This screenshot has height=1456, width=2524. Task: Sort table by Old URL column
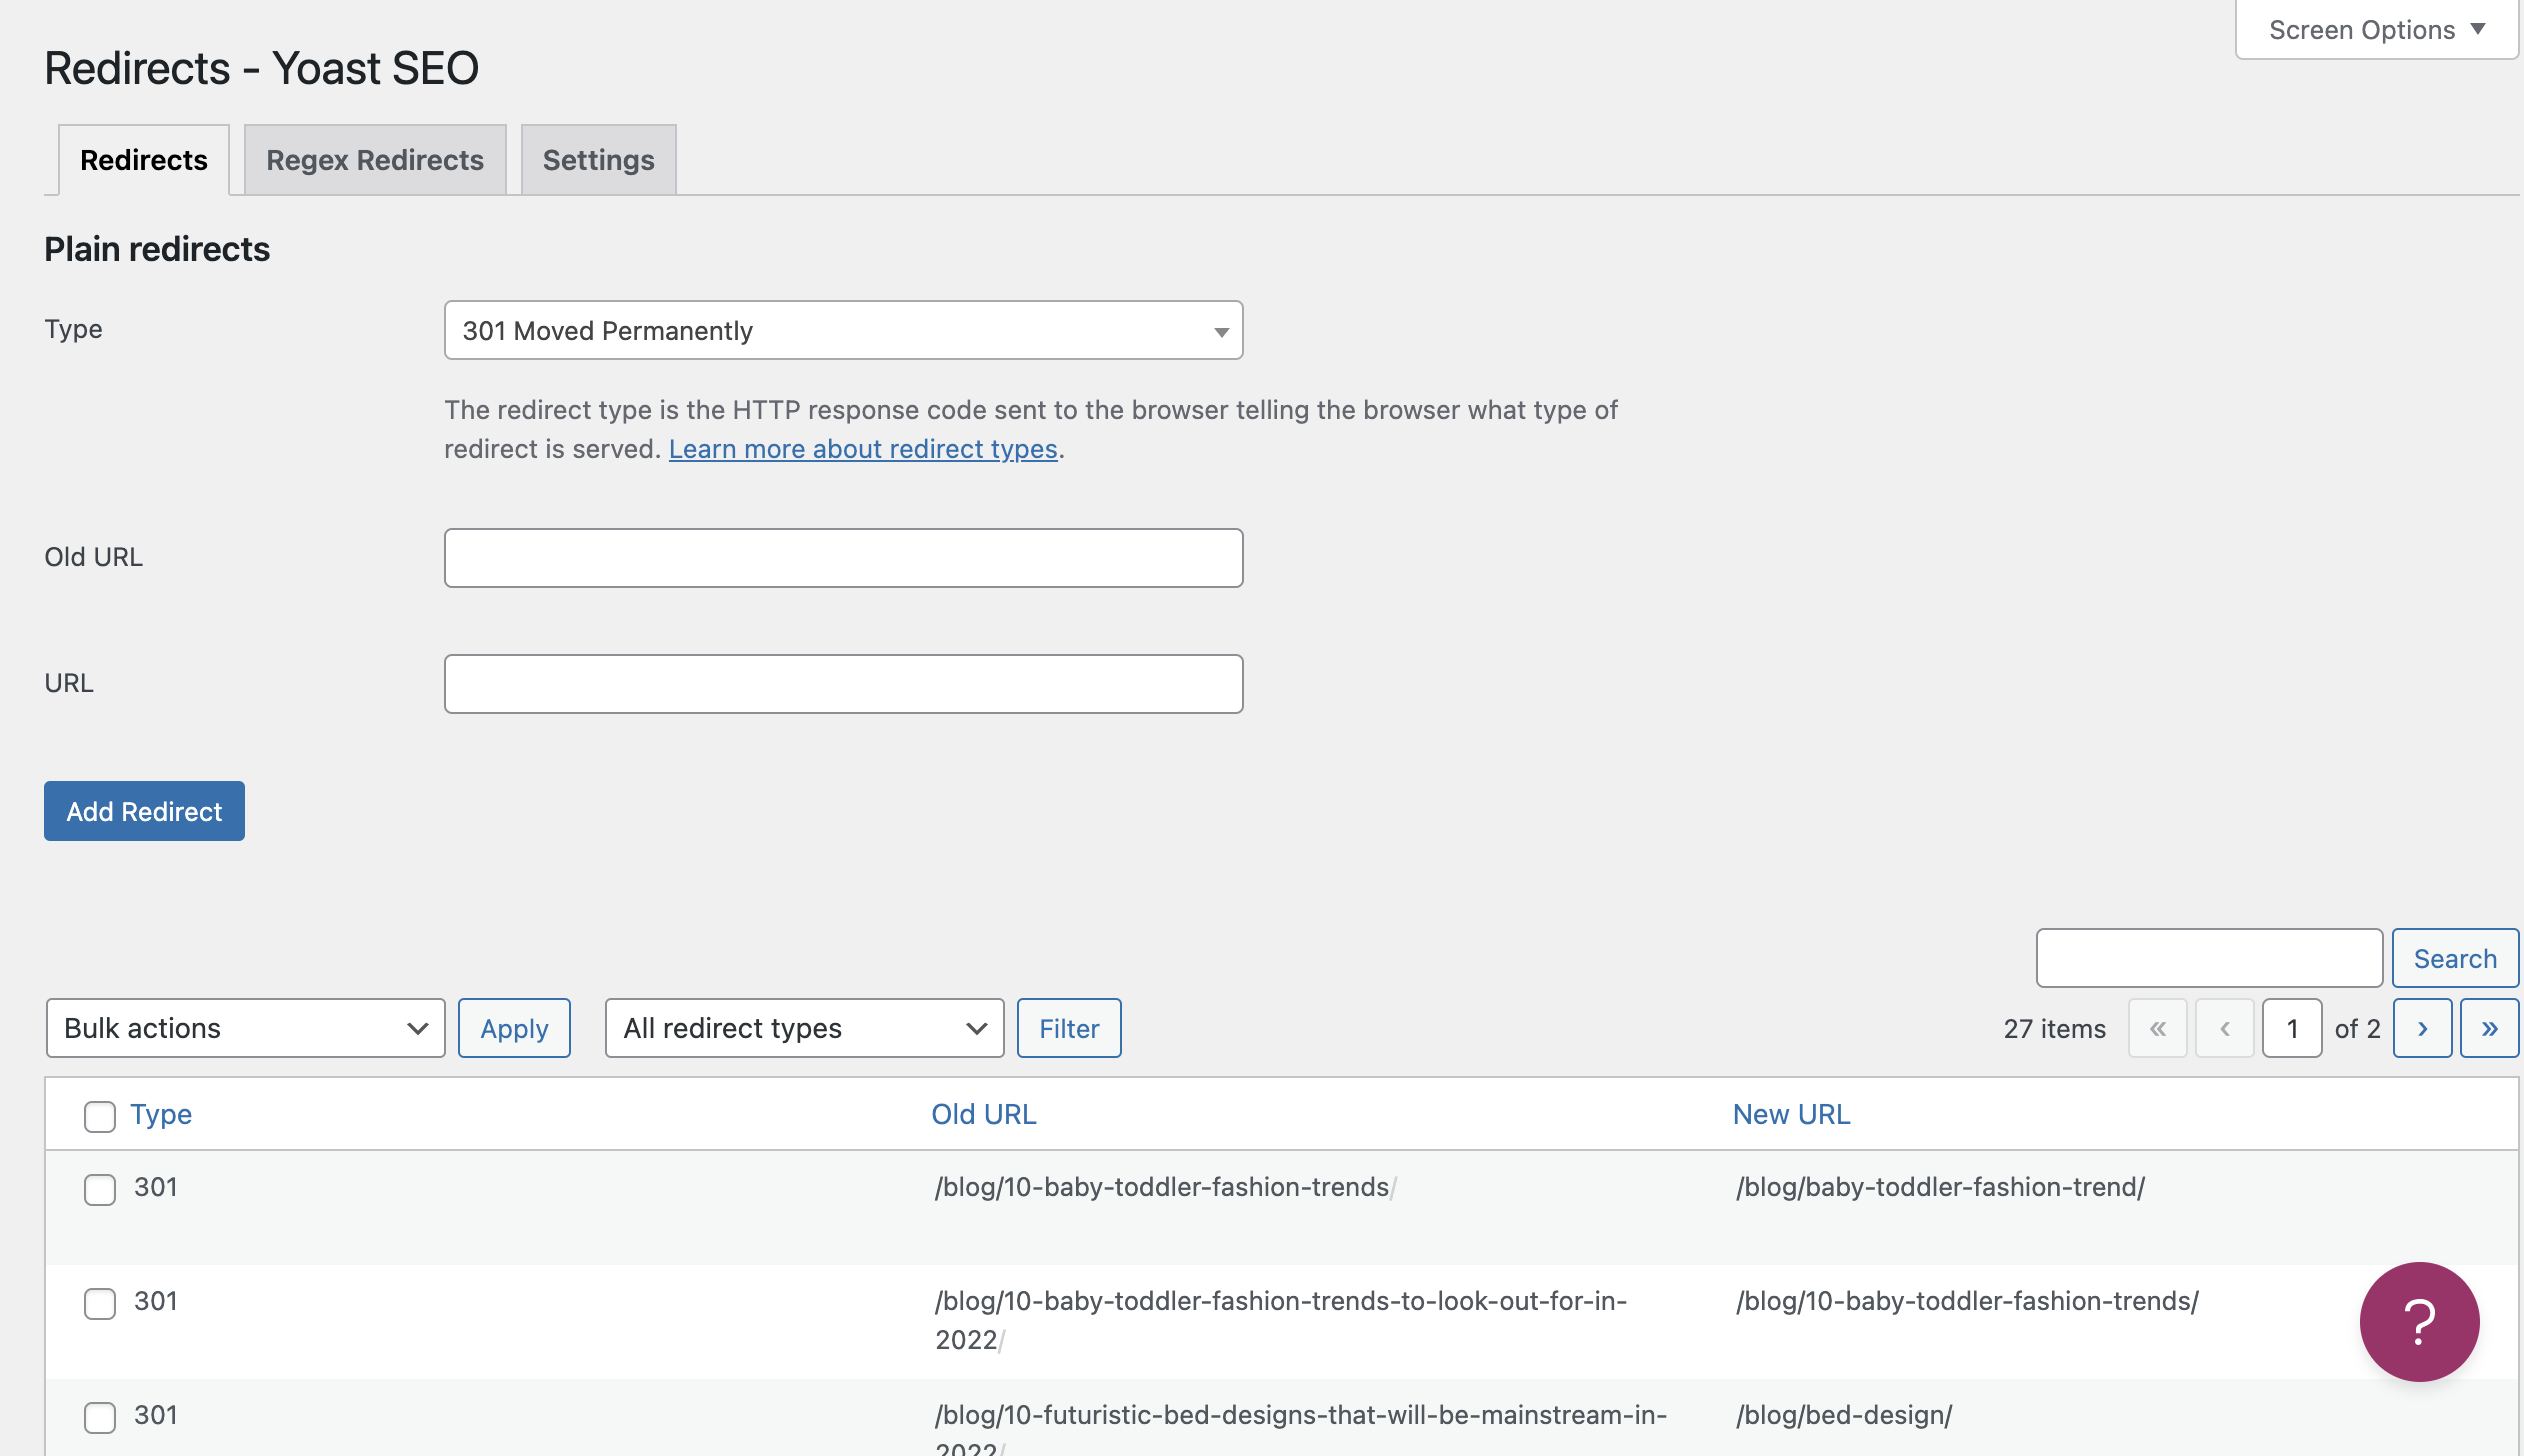click(984, 1114)
